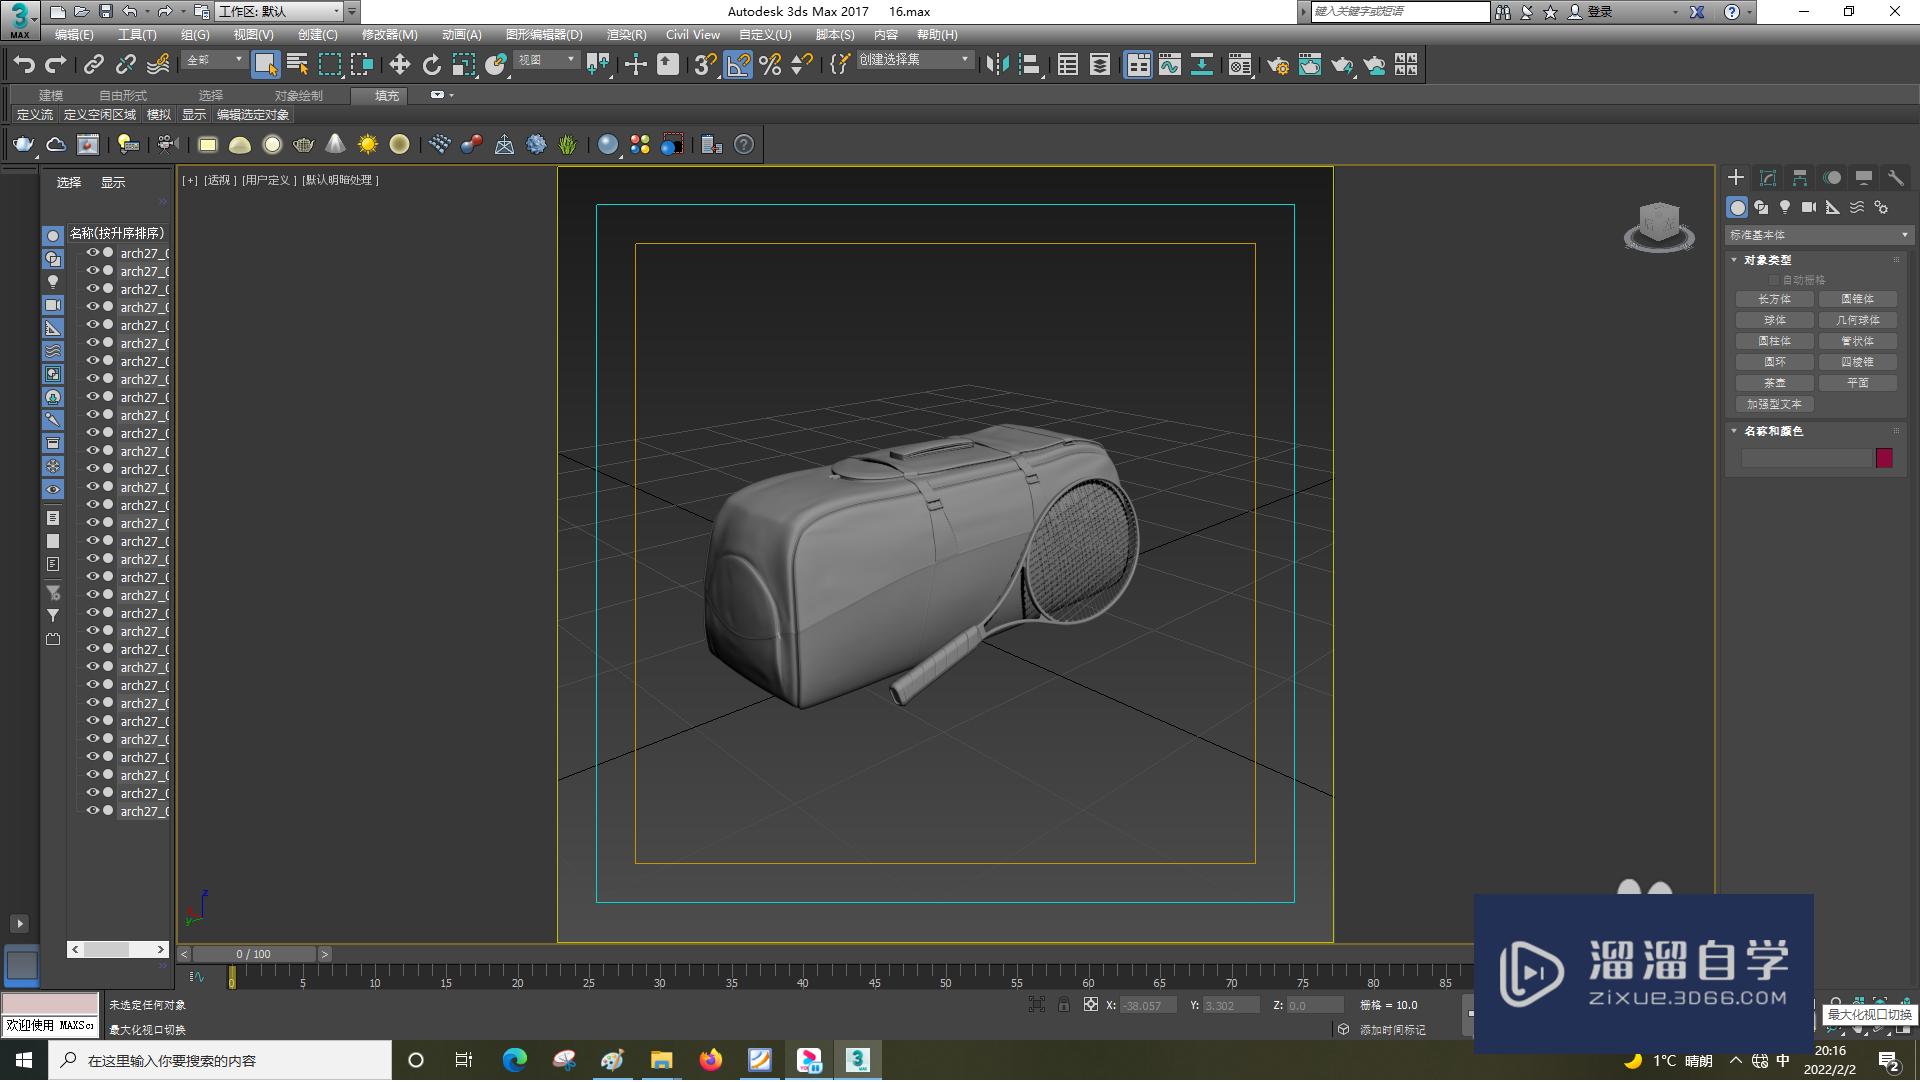Open the Render Setup teapot icon

[1278, 65]
